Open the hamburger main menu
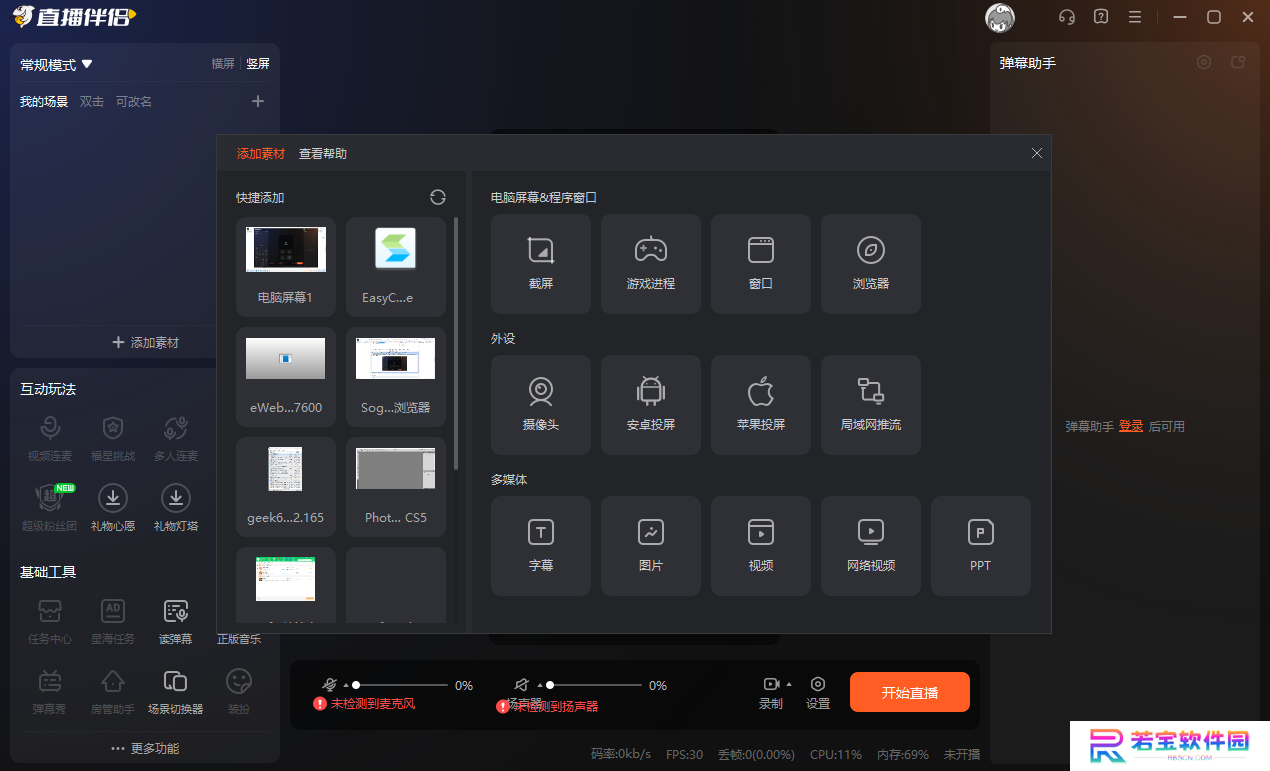The height and width of the screenshot is (771, 1270). [x=1135, y=17]
